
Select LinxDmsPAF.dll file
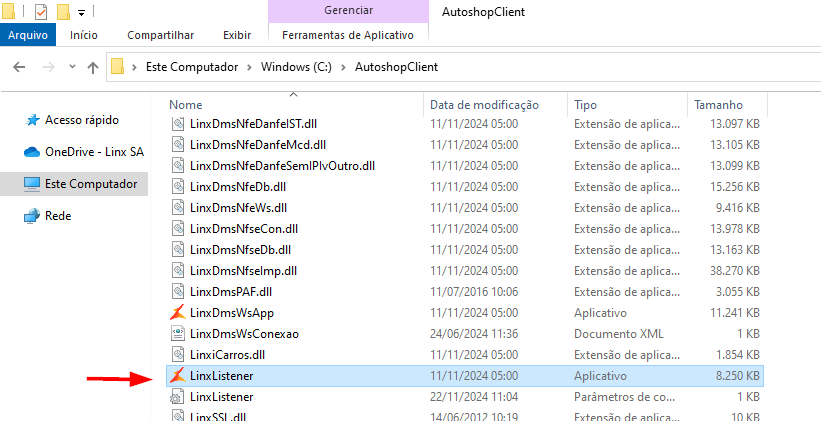231,292
